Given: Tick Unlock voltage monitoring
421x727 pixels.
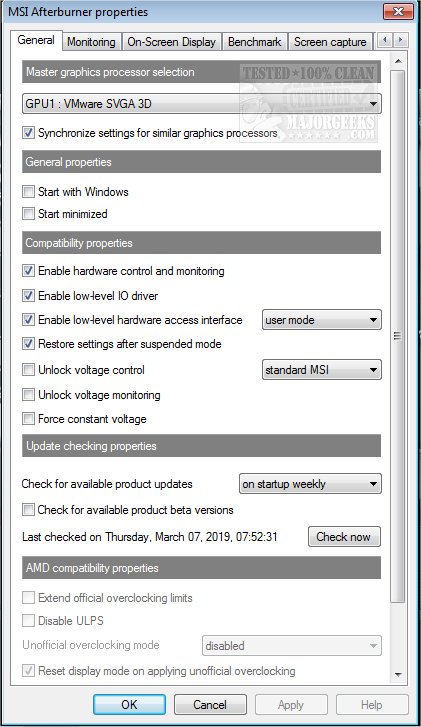Looking at the screenshot, I should 28,395.
